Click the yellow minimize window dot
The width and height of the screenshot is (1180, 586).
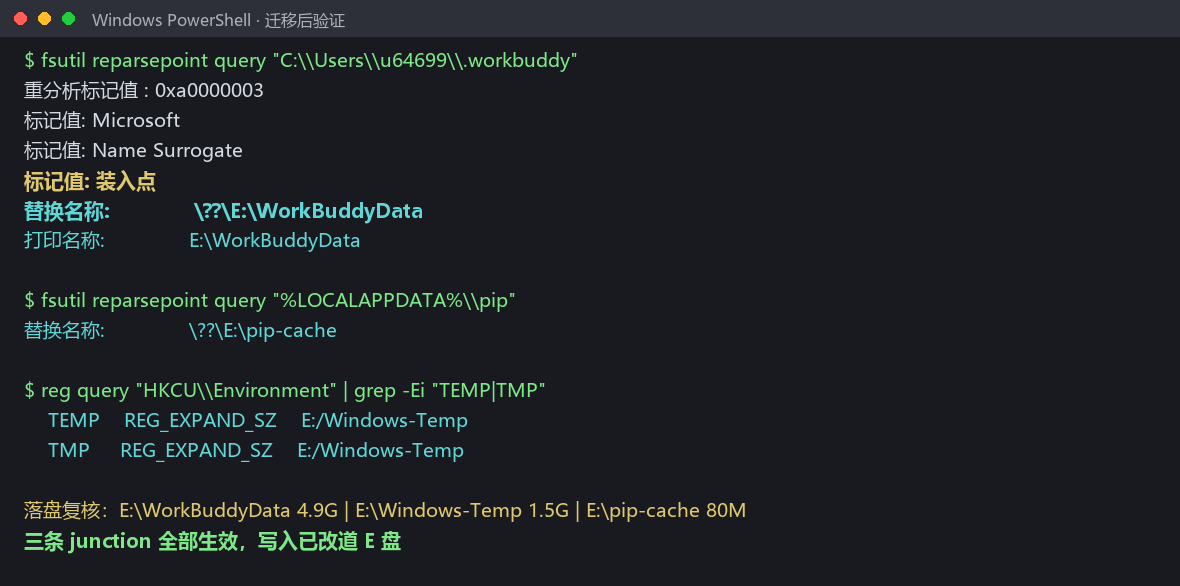click(44, 19)
